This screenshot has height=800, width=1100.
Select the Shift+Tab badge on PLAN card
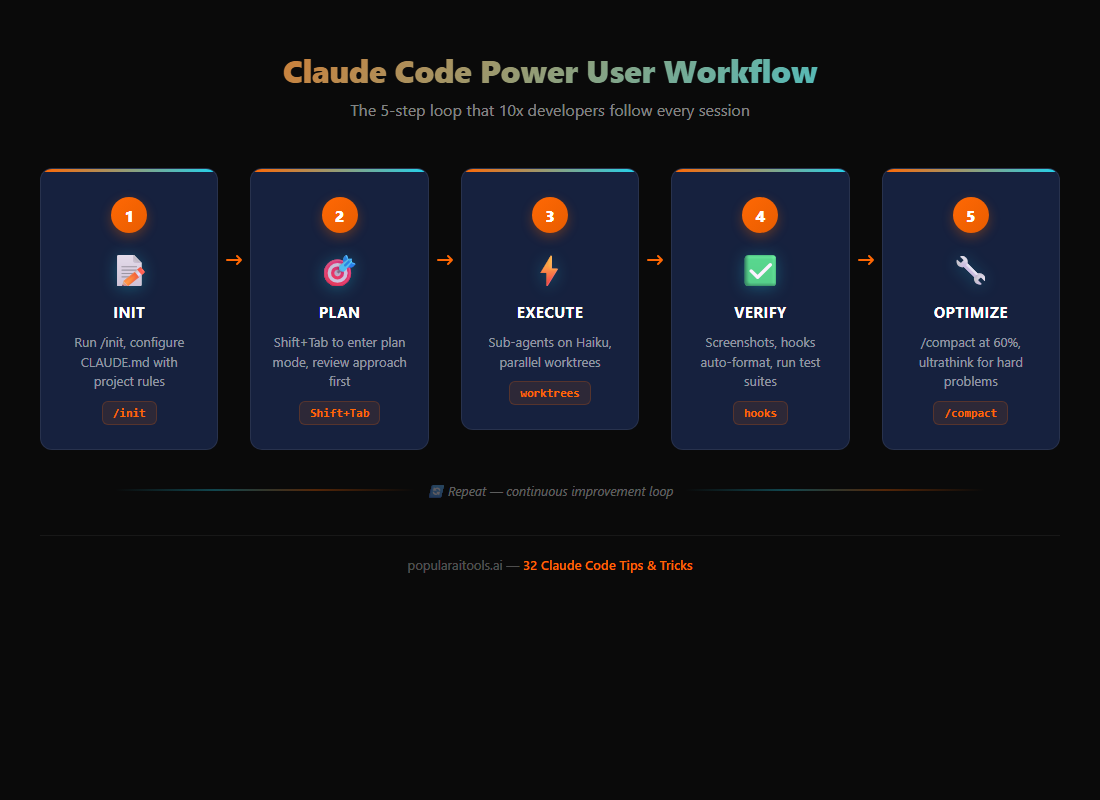(339, 412)
